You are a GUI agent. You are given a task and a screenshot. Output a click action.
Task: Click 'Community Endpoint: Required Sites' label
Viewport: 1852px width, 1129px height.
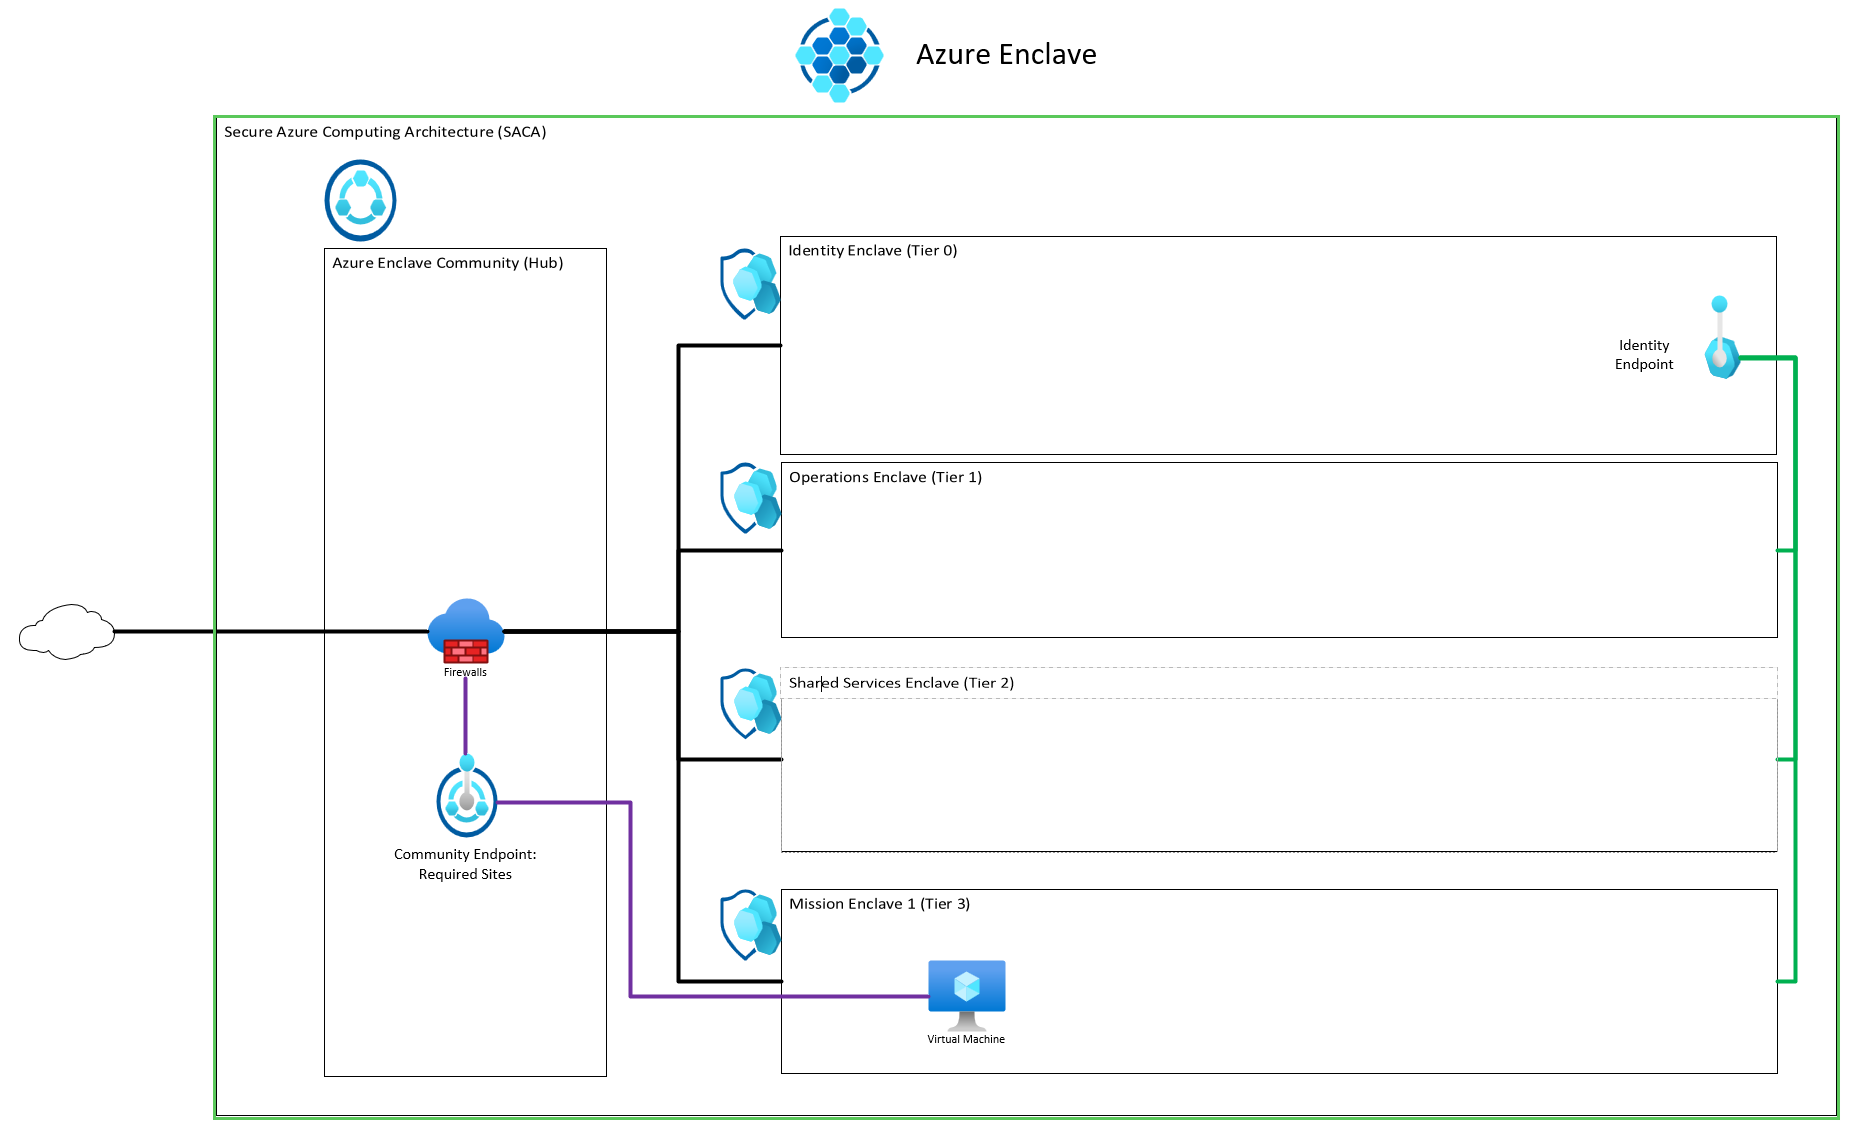coord(465,864)
